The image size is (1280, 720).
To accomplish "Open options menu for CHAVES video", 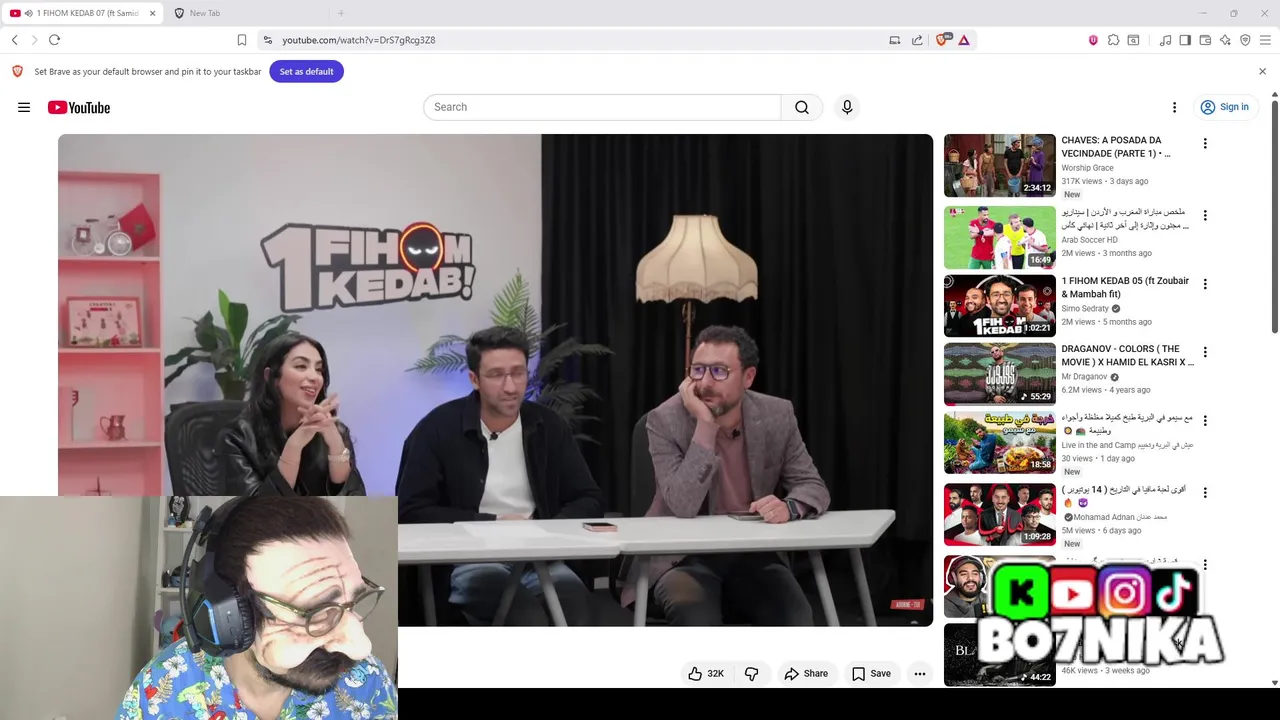I will coord(1205,144).
